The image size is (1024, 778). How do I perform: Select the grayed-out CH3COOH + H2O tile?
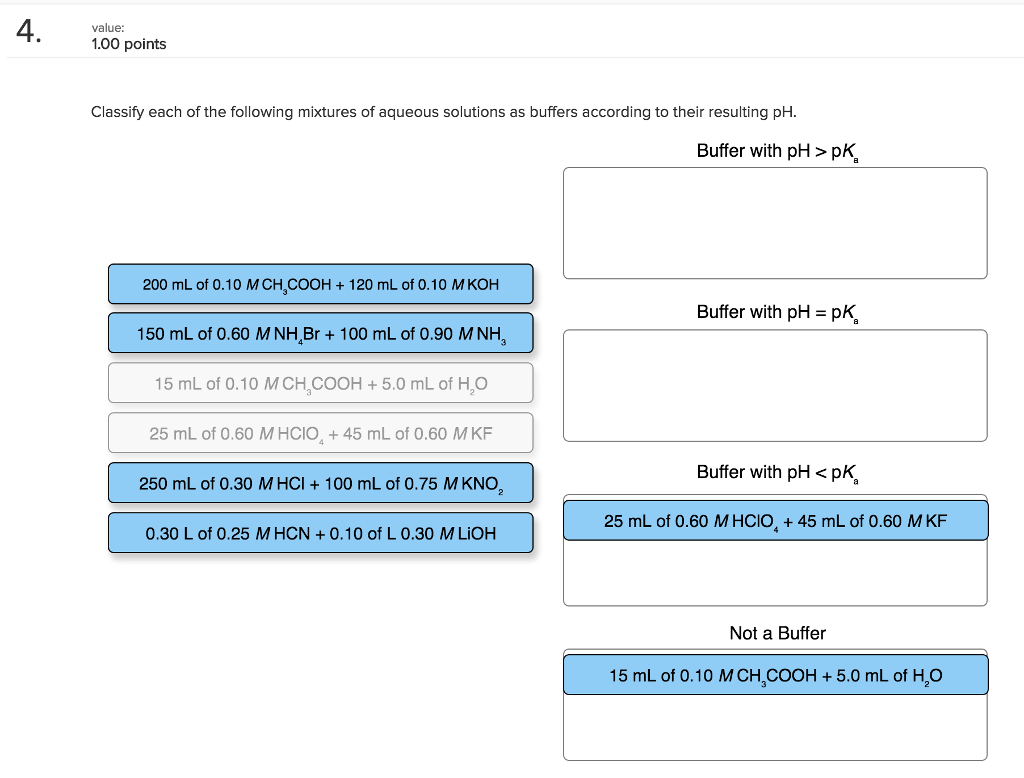(x=320, y=383)
